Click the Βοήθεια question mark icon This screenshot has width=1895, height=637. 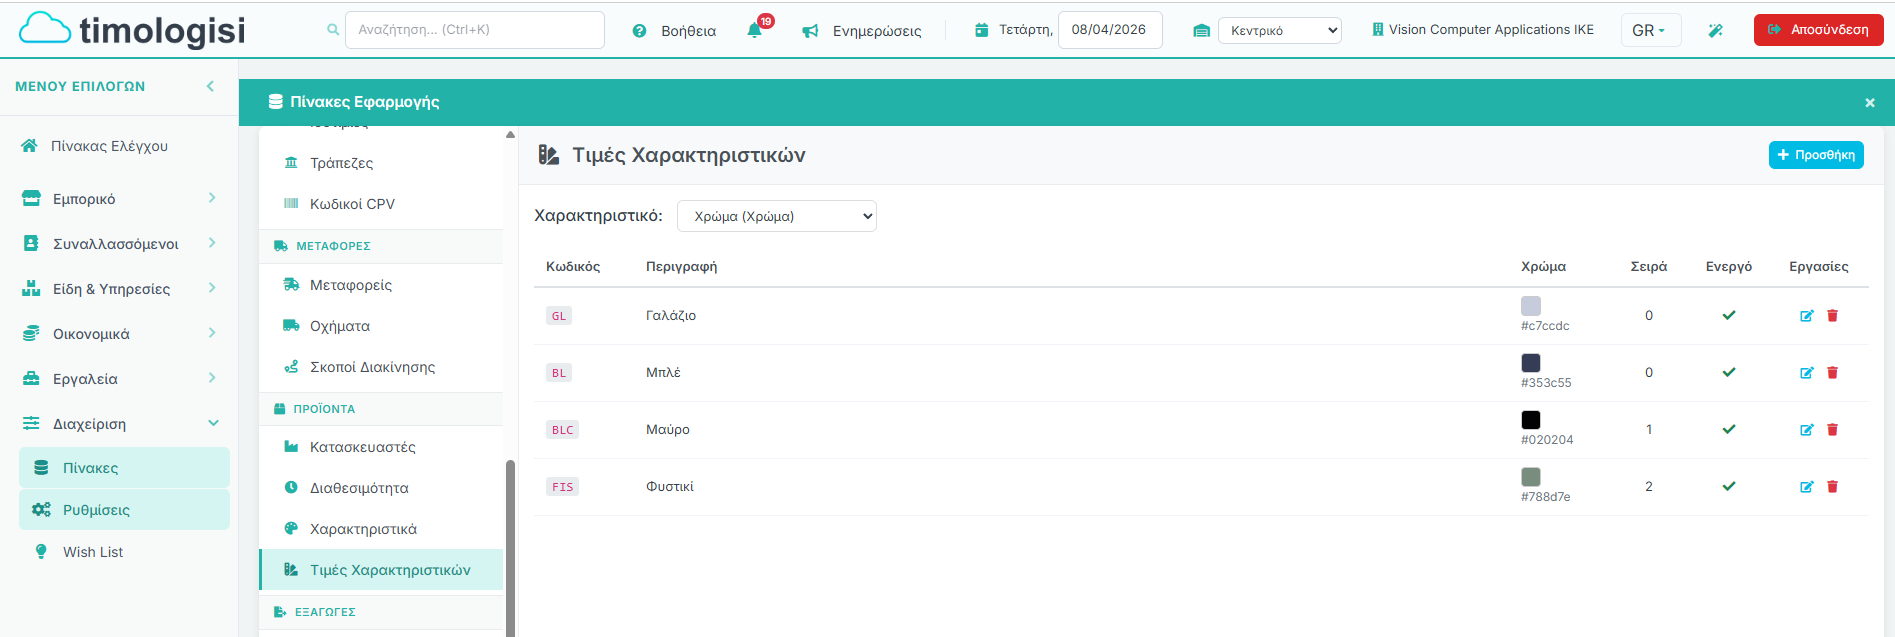(639, 31)
